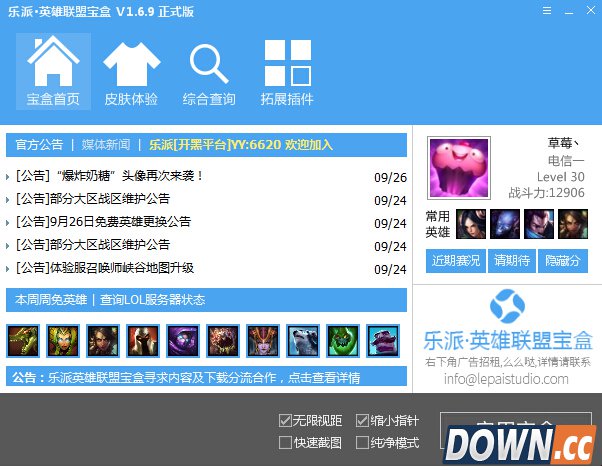Image resolution: width=602 pixels, height=470 pixels.
Task: Open the 皮肤体验 skin tab
Action: point(131,71)
